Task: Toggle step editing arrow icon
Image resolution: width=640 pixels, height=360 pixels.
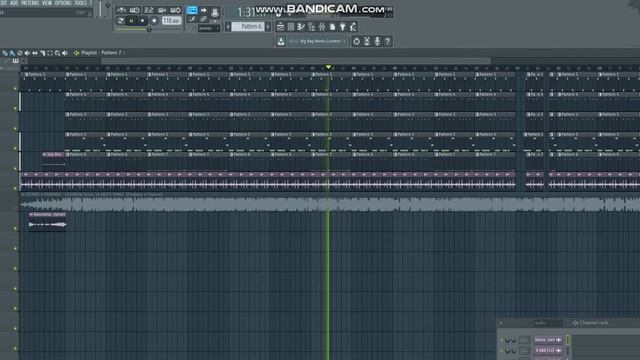Action: (x=203, y=10)
